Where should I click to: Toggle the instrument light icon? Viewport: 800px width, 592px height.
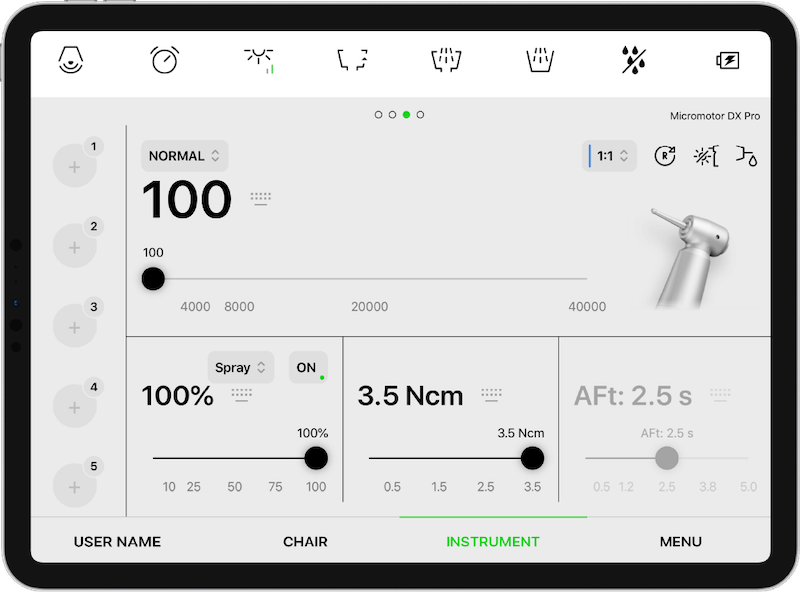[x=706, y=156]
